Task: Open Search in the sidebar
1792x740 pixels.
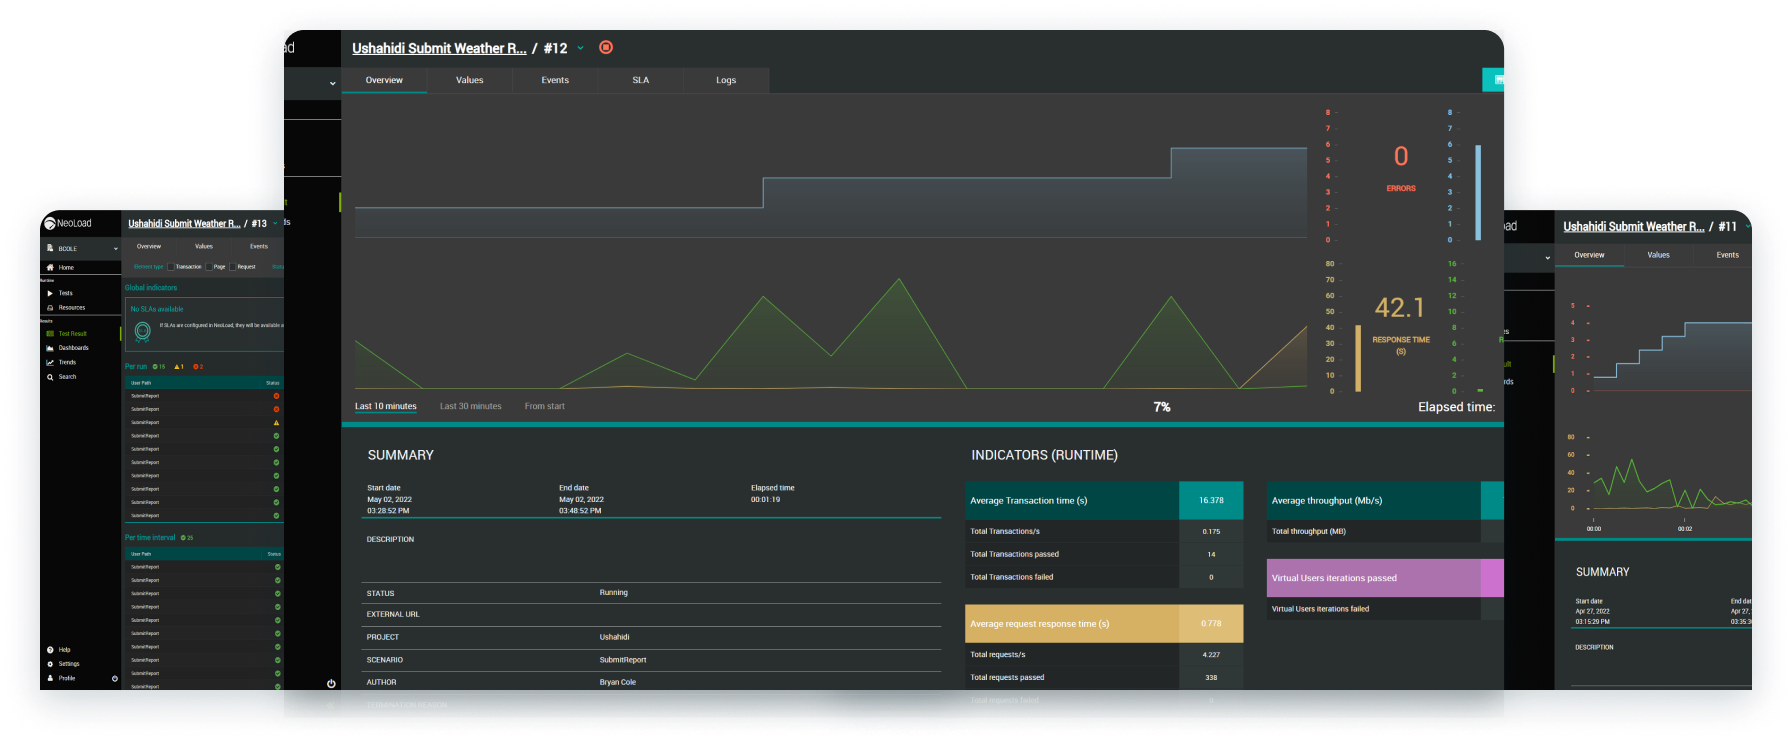Action: point(67,377)
